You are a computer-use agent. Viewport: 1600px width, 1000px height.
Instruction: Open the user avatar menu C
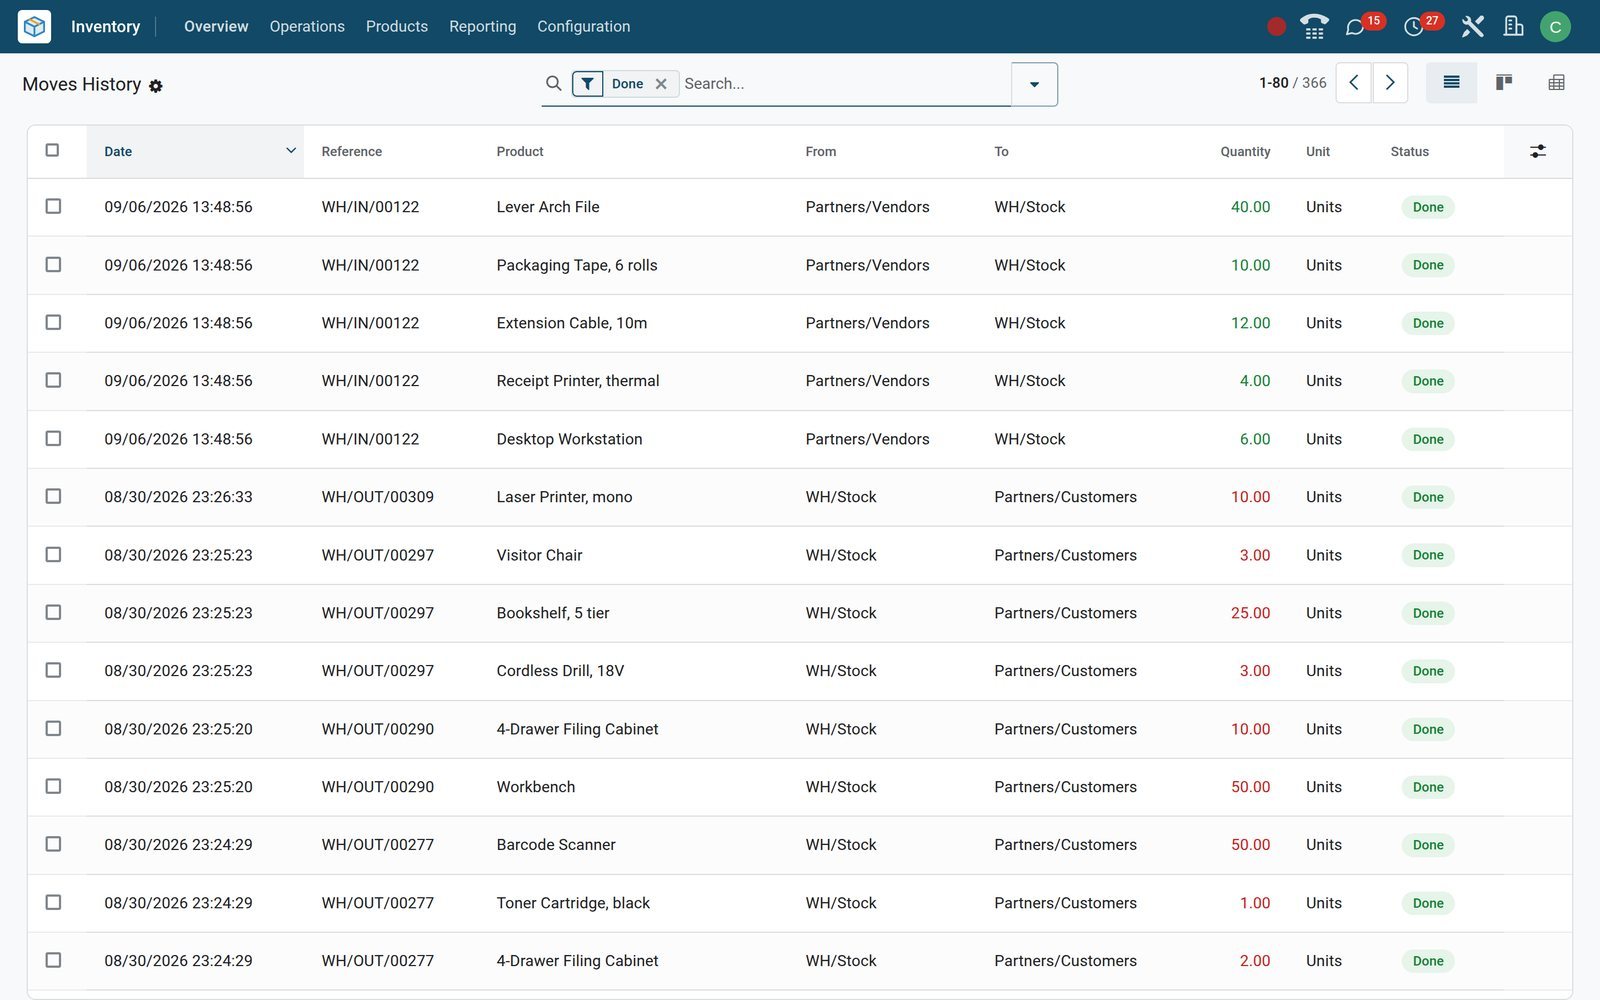click(x=1555, y=27)
